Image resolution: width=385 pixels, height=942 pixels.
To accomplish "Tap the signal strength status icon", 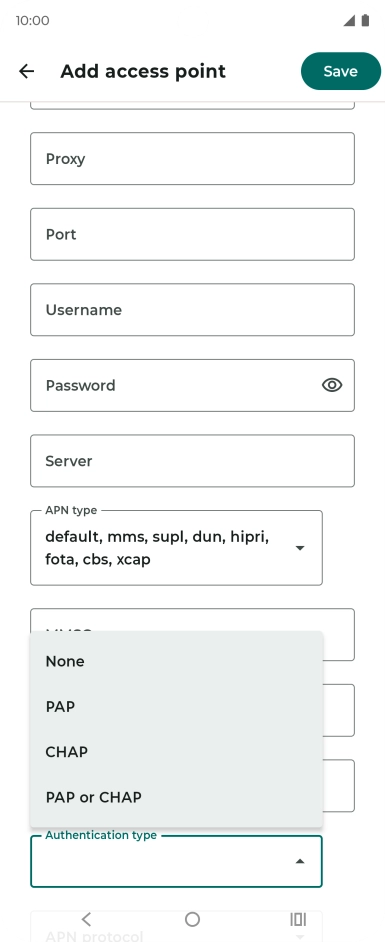I will 349,20.
